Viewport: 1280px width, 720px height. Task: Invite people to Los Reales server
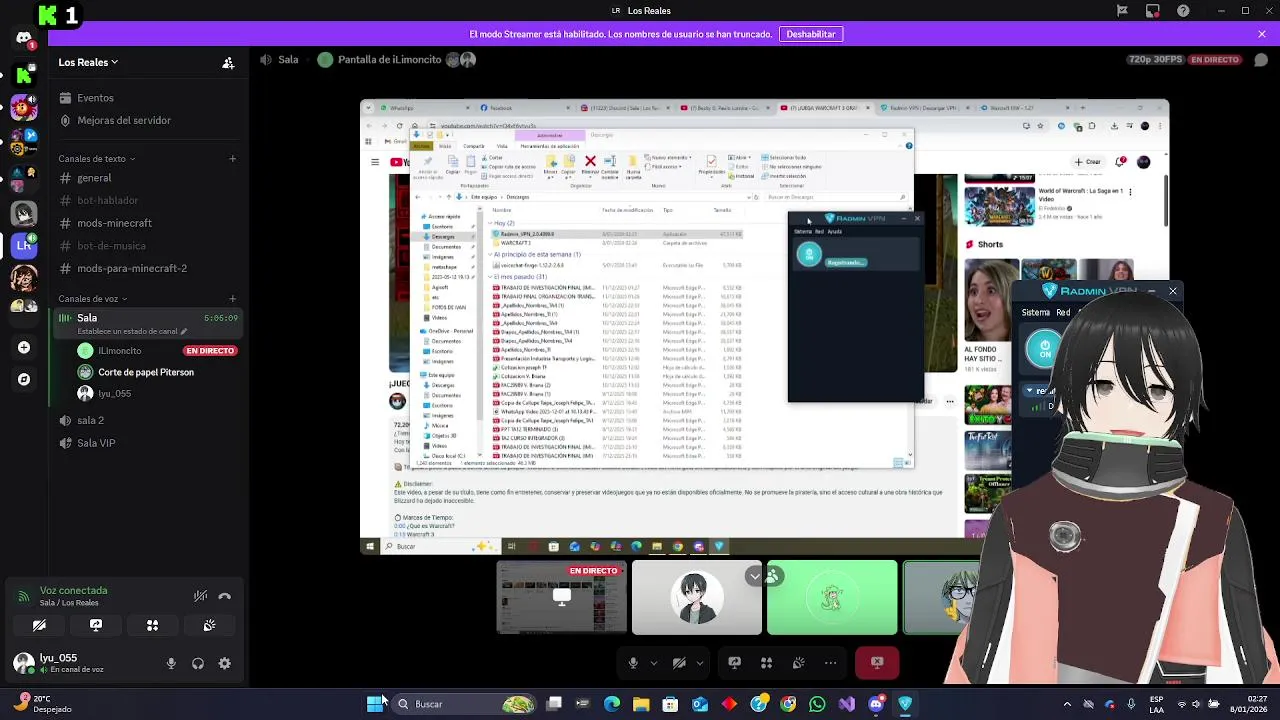228,63
